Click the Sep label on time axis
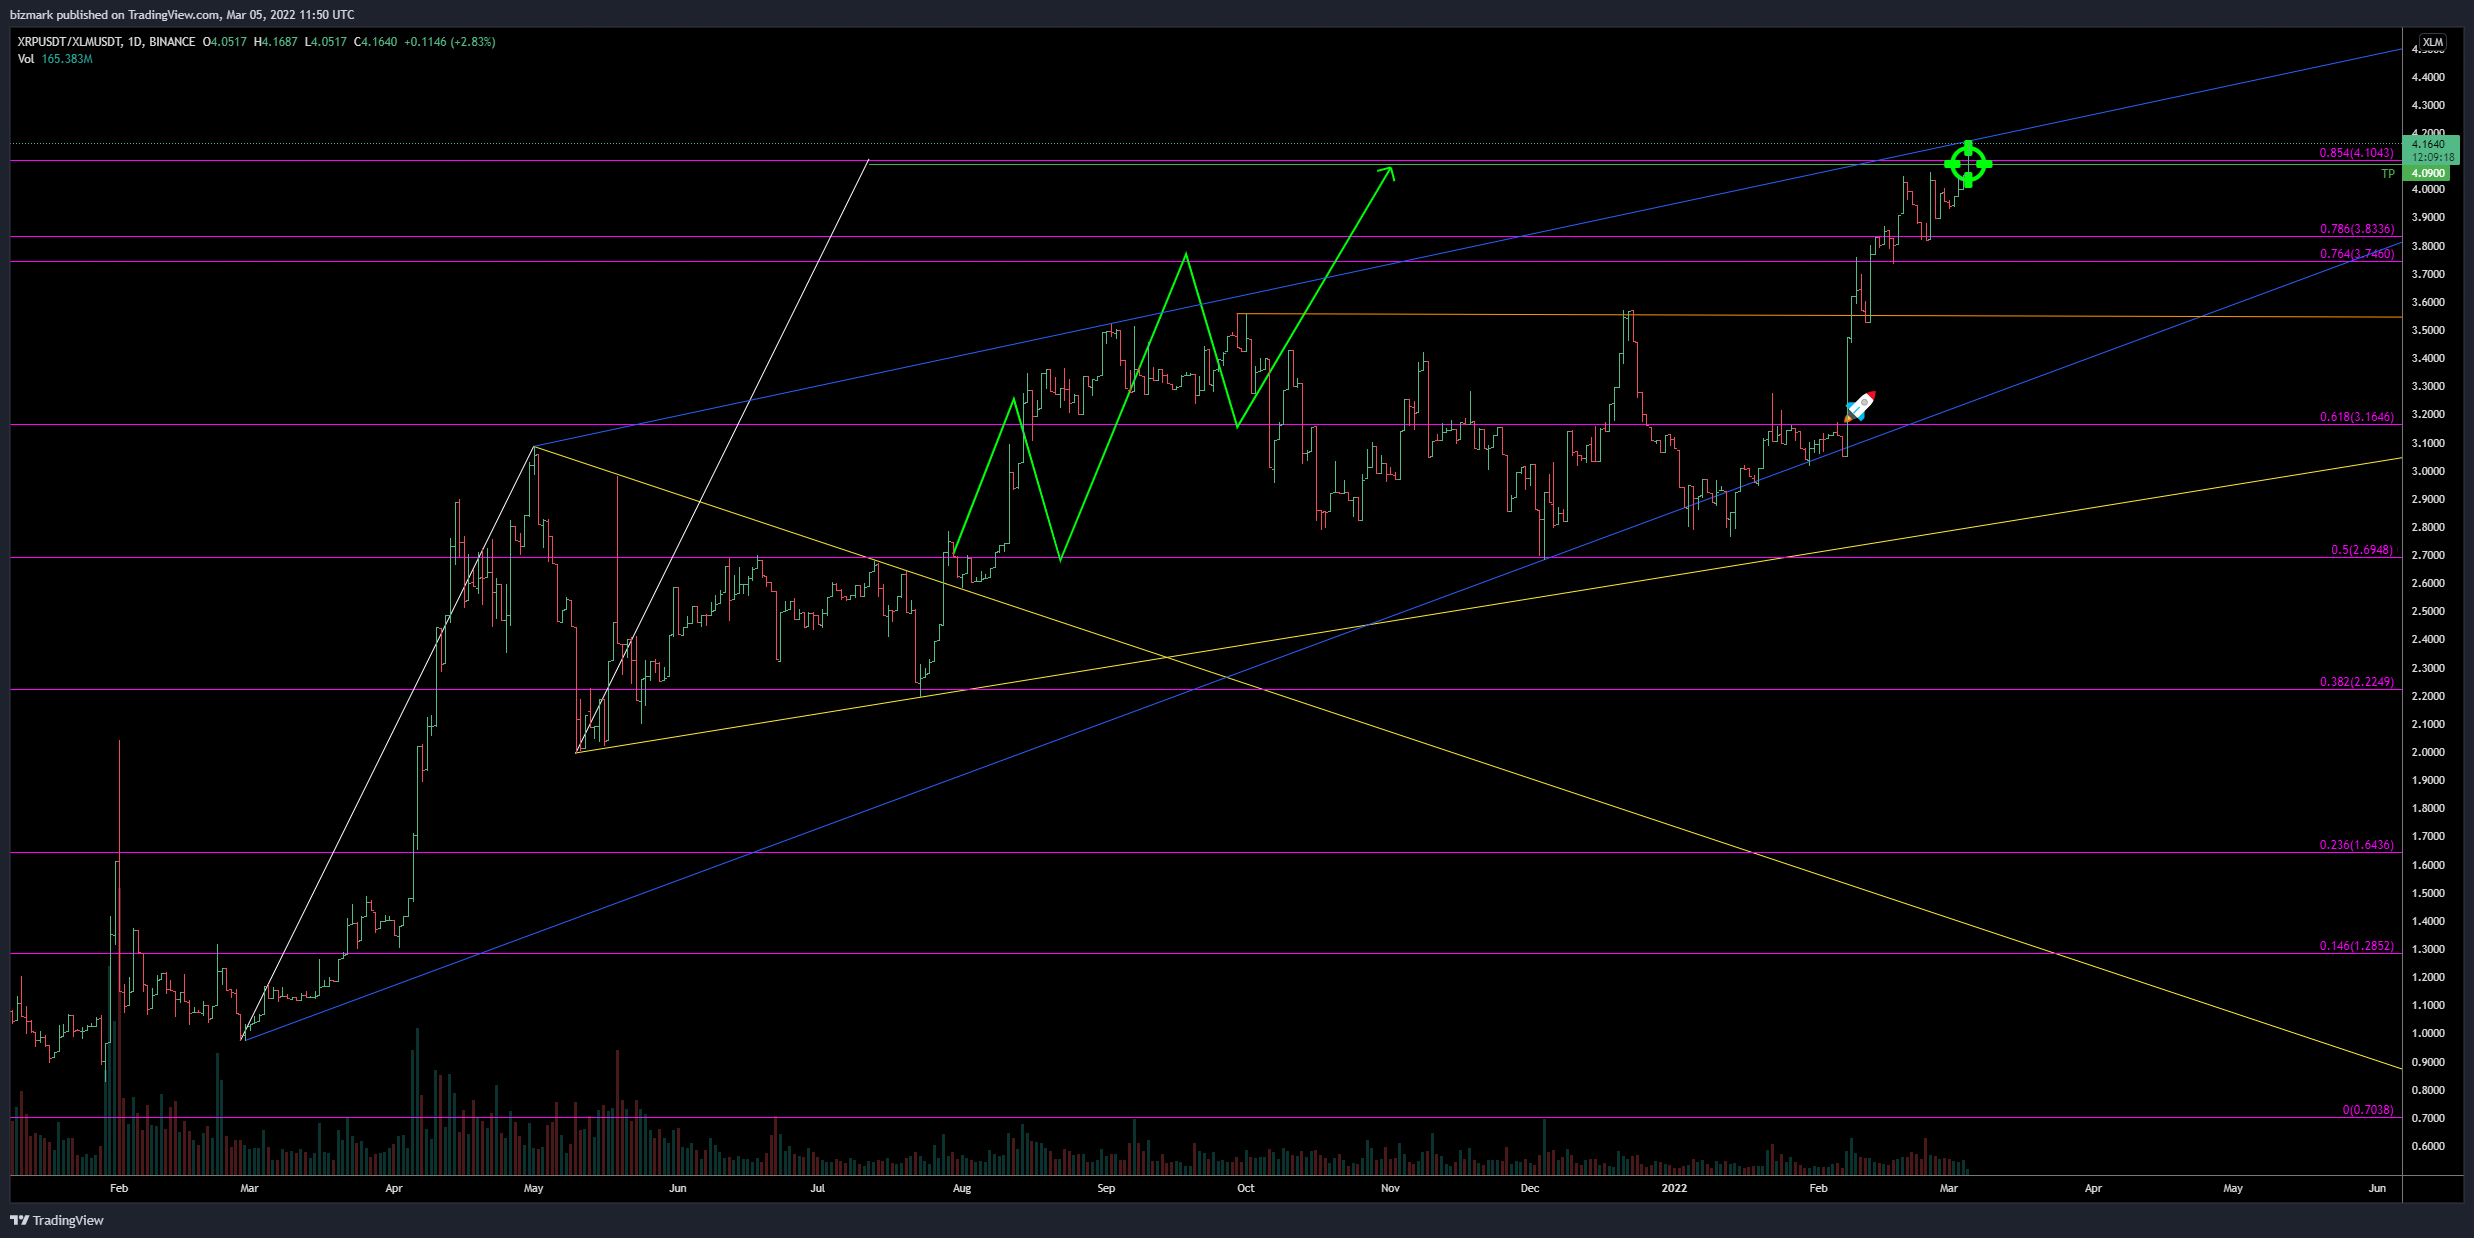Screen dimensions: 2474x1238 click(1106, 1188)
